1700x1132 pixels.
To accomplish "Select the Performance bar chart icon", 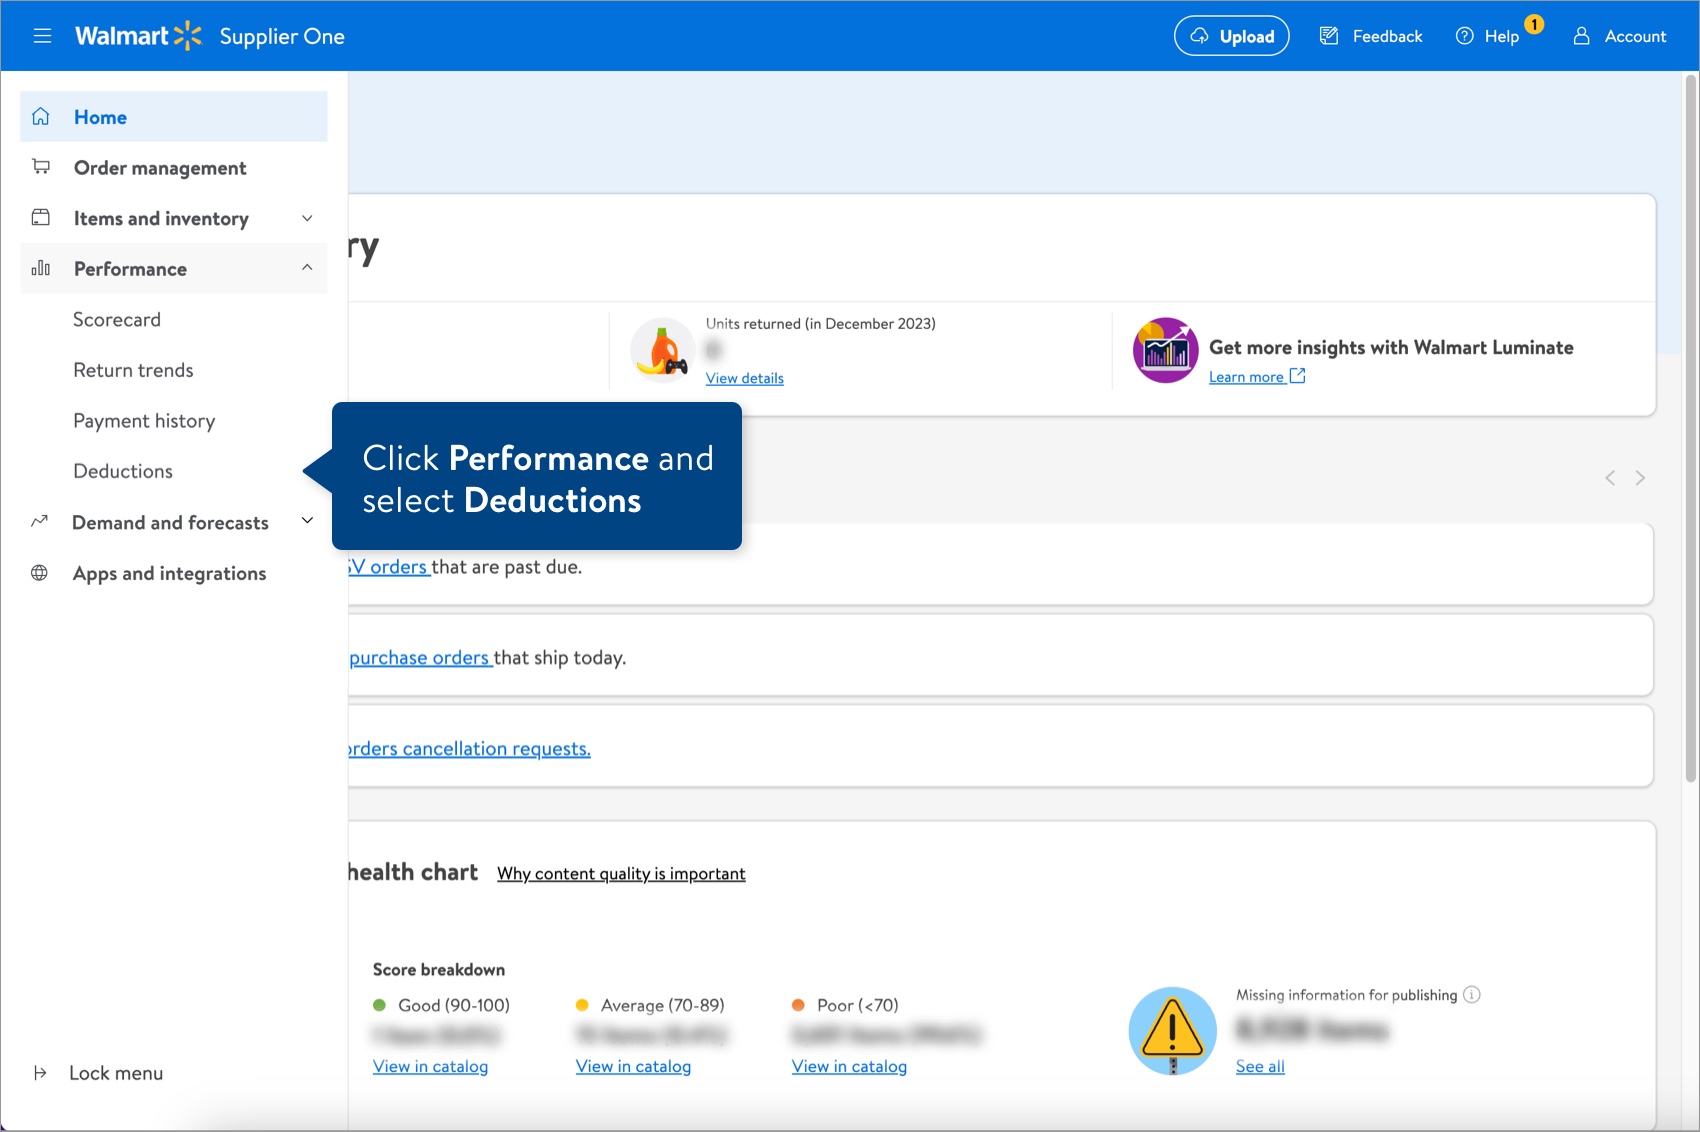I will coord(40,268).
